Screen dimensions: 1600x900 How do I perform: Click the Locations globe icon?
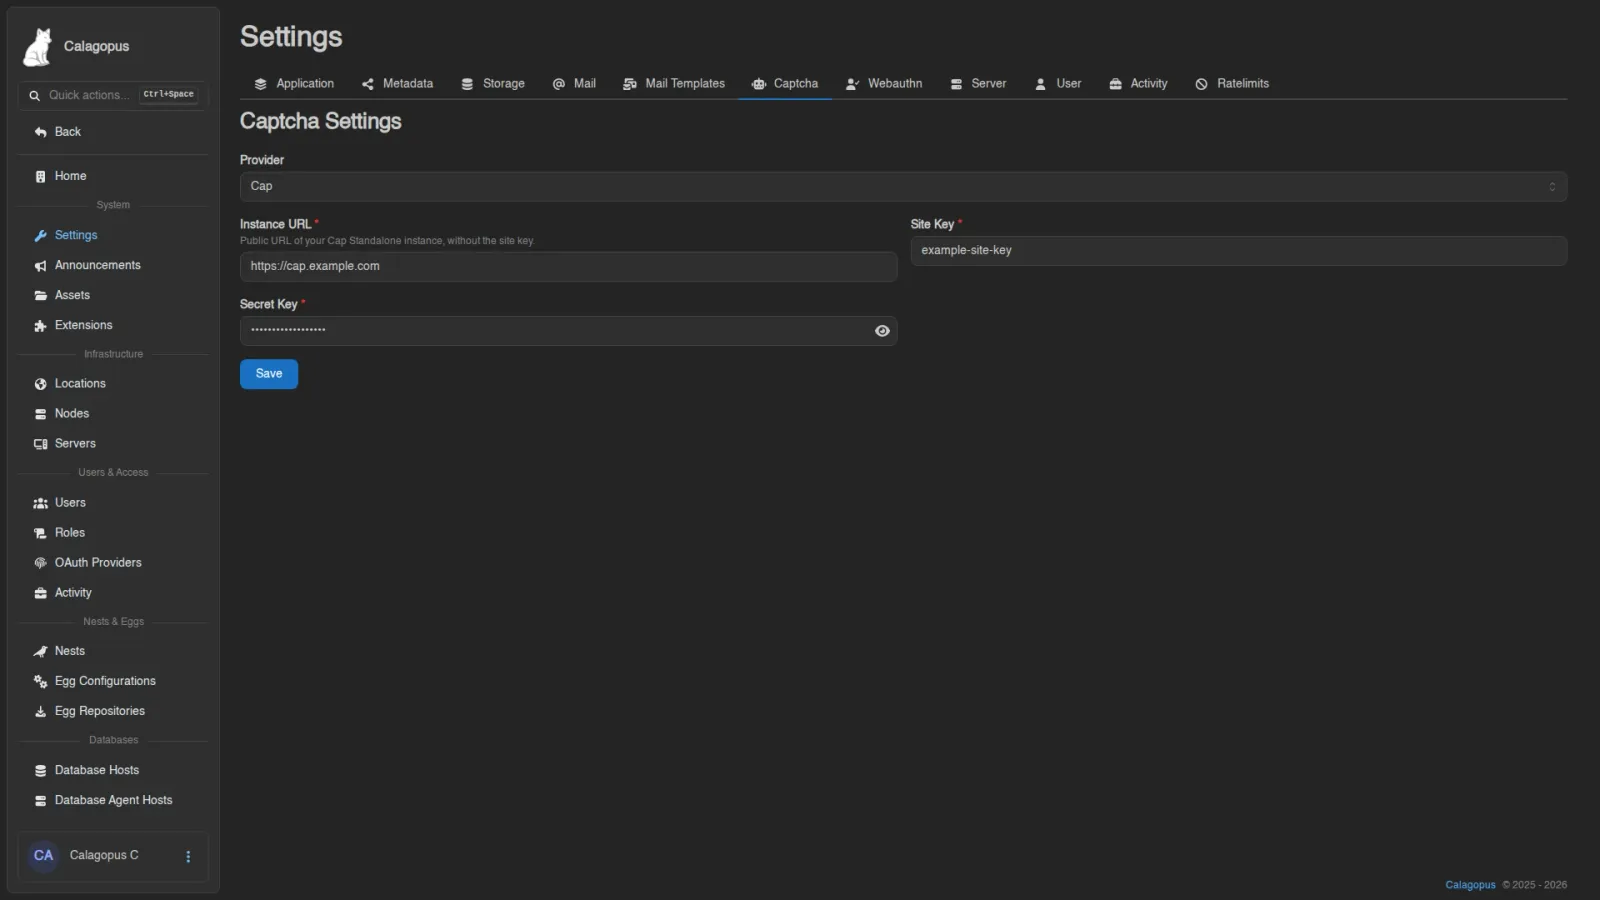pos(40,384)
